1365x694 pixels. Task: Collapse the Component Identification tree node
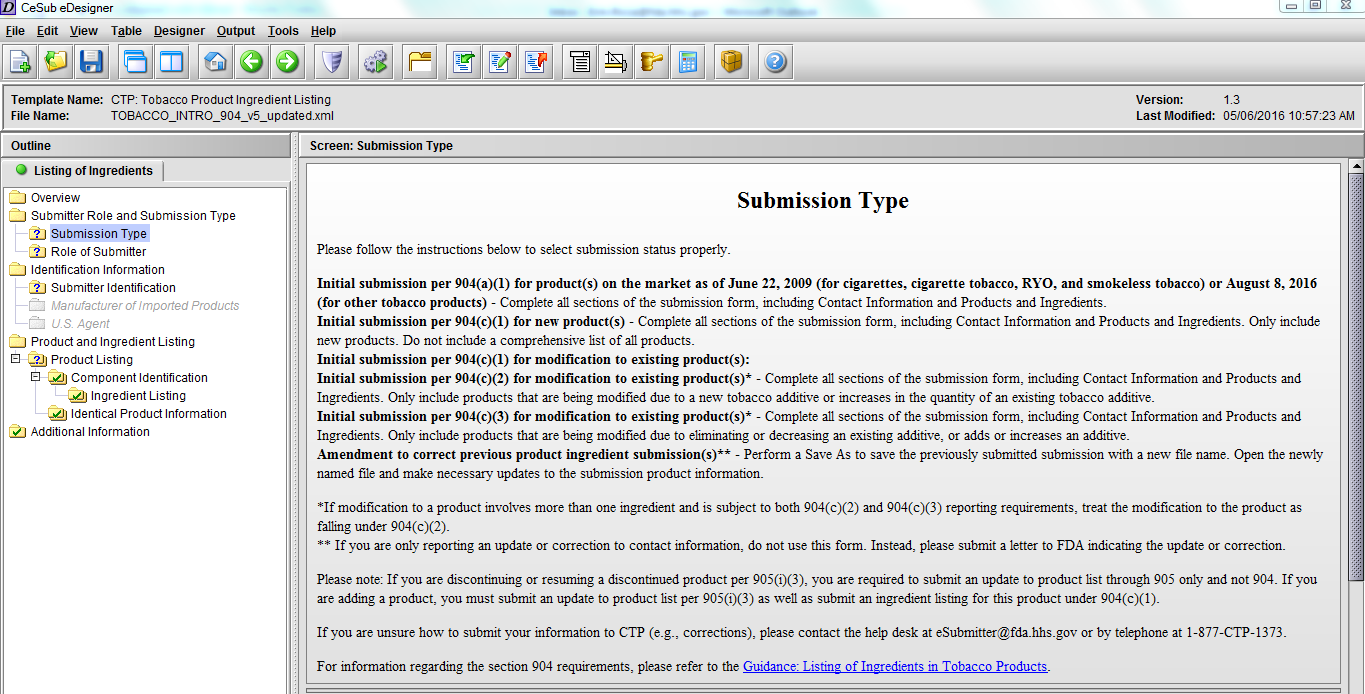[36, 377]
